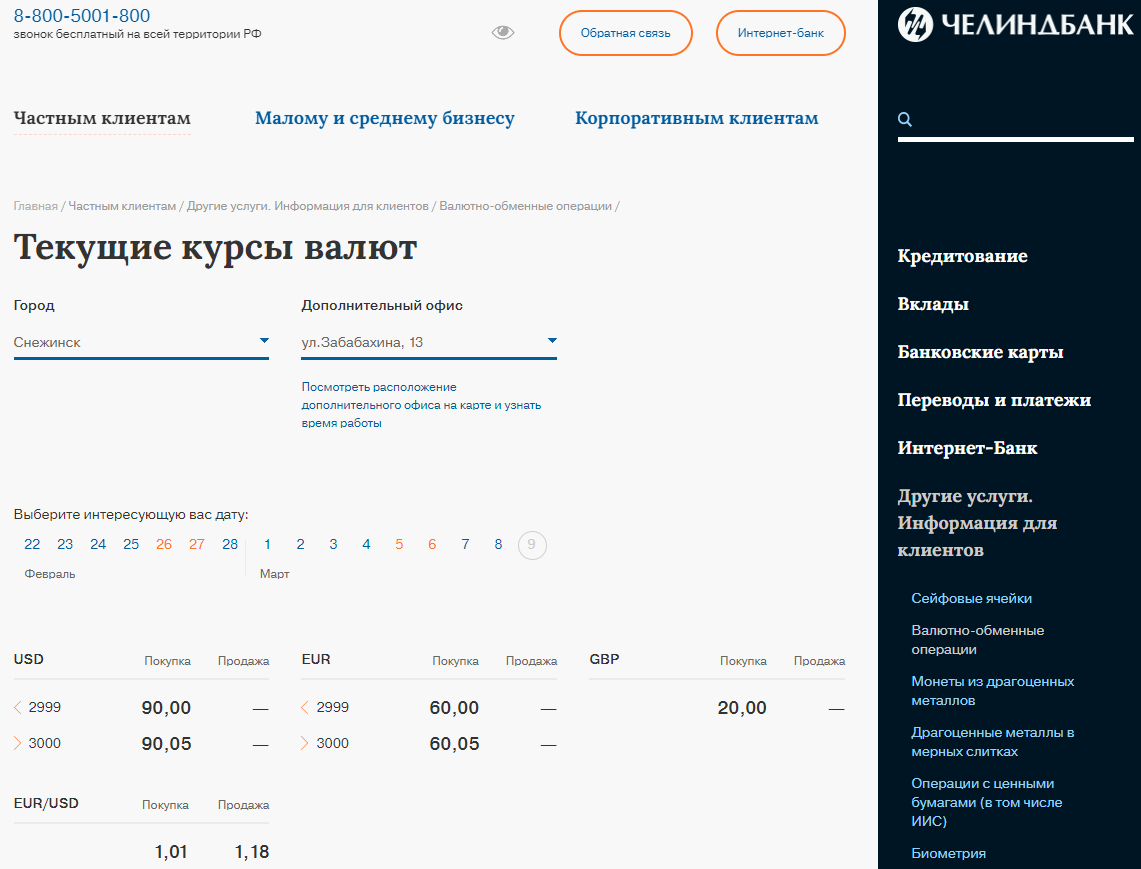Image resolution: width=1141 pixels, height=869 pixels.
Task: Switch to Малому и среднему бизнесу tab
Action: coord(384,118)
